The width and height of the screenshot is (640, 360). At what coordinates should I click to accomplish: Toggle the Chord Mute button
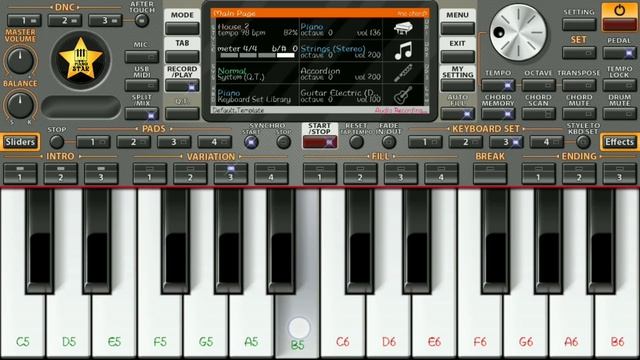579,114
